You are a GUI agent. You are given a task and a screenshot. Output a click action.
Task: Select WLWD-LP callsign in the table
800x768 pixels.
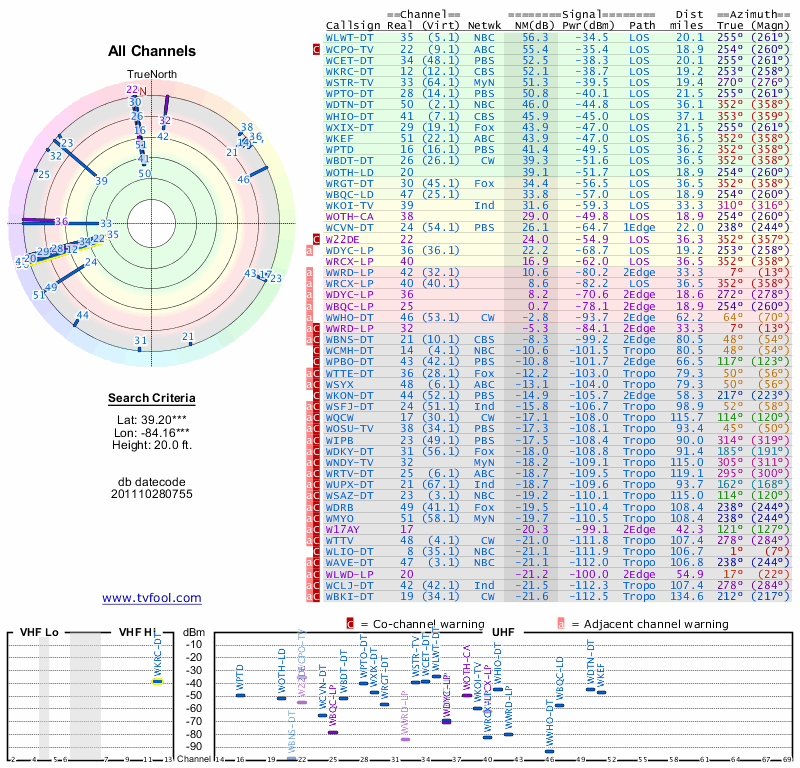click(x=349, y=574)
